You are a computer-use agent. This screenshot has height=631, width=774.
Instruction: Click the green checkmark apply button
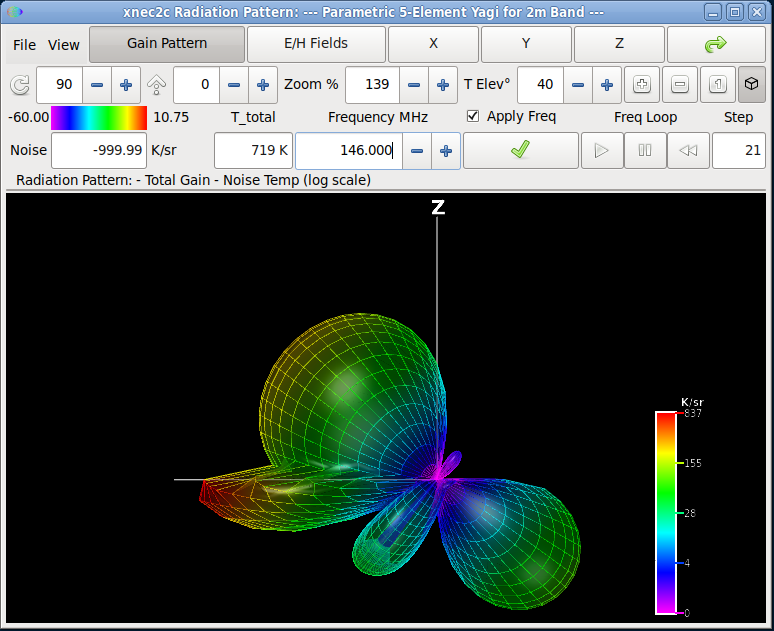pyautogui.click(x=521, y=151)
